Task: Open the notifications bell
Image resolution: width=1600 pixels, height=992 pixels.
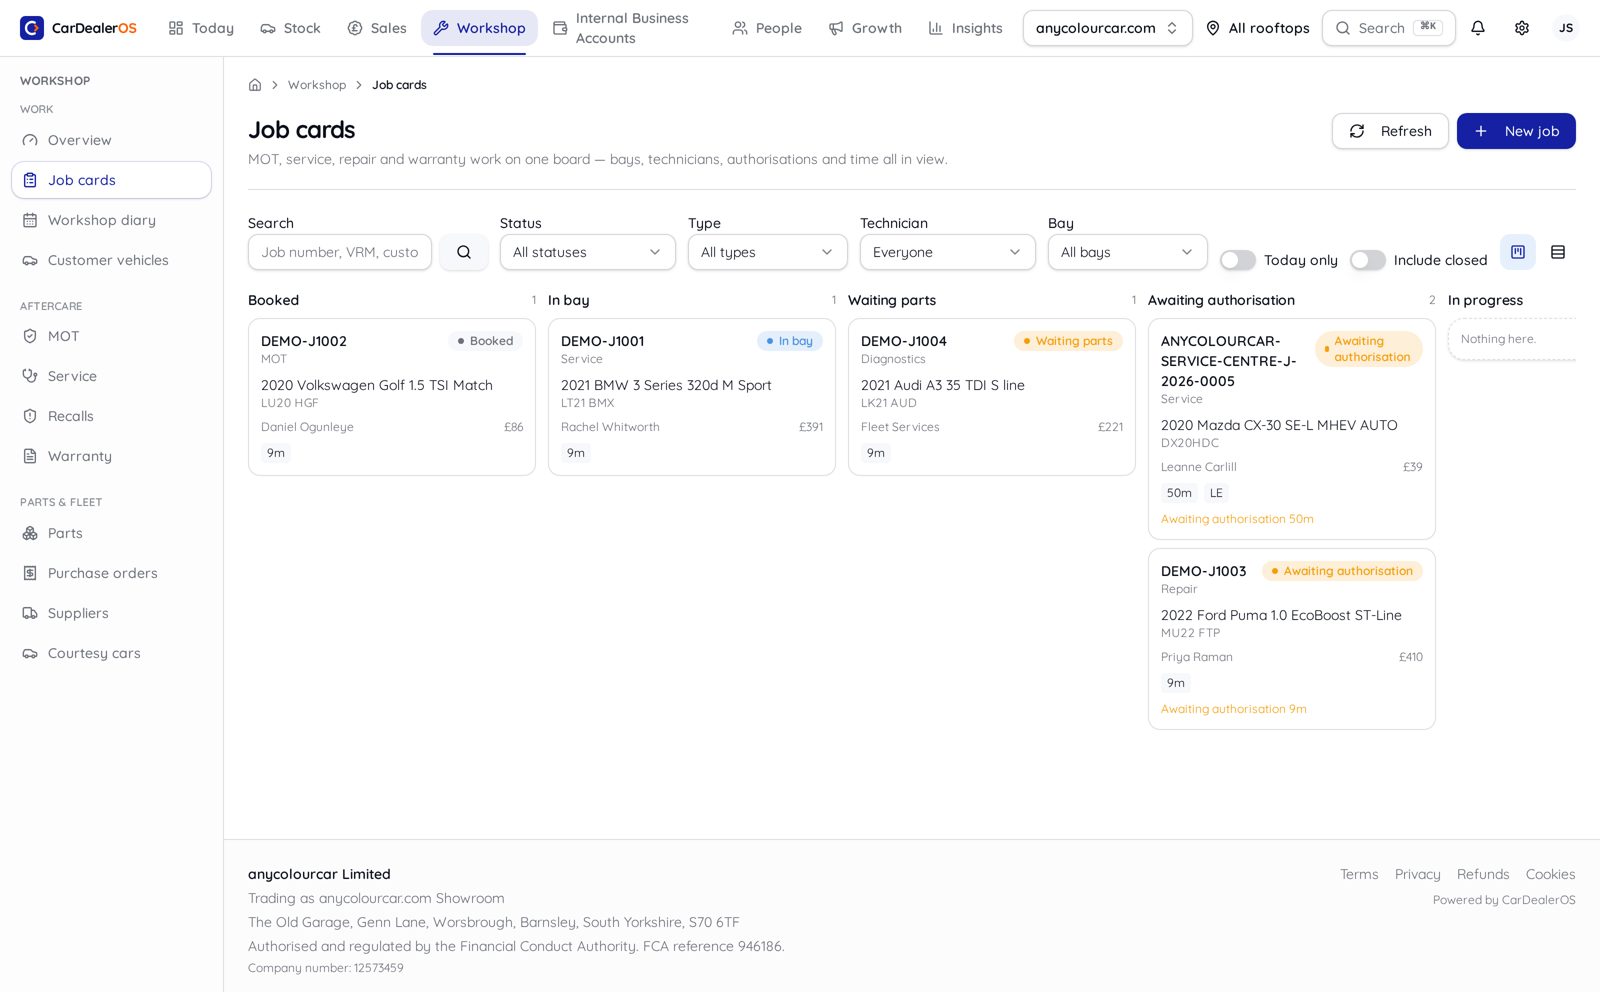Action: [1478, 28]
